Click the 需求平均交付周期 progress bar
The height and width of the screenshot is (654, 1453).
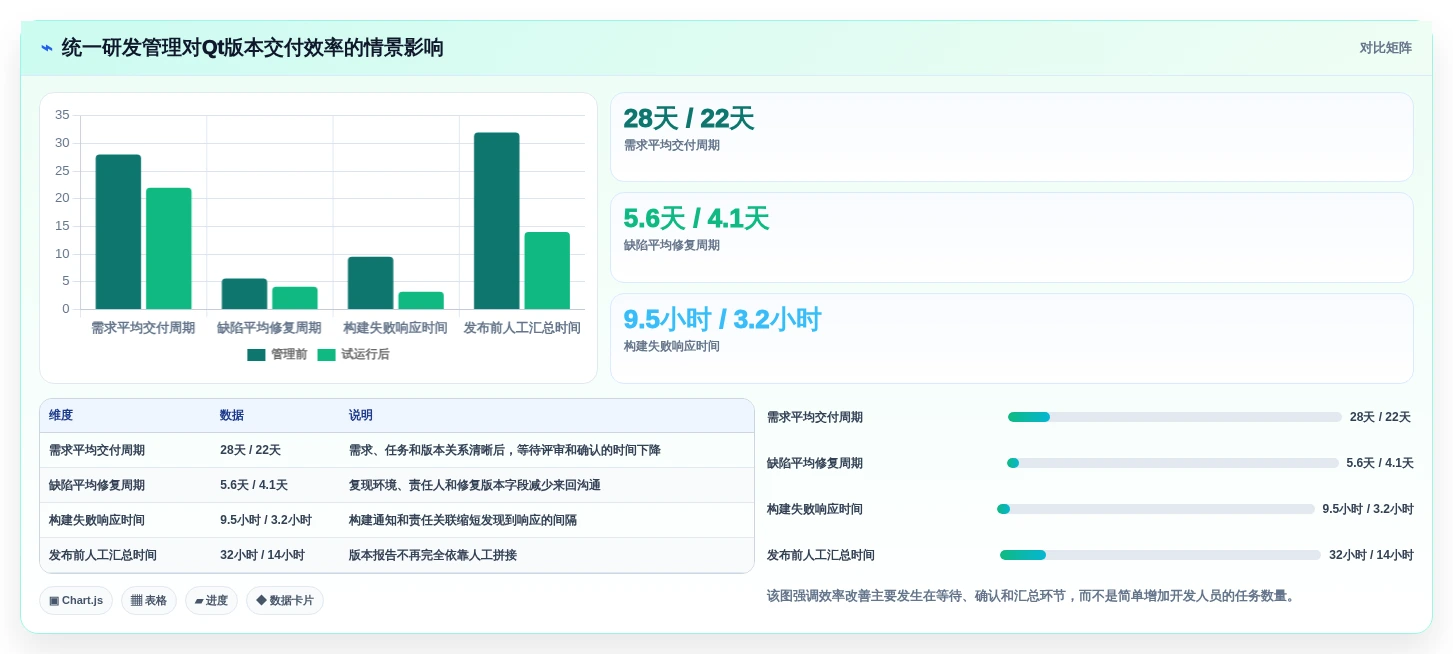pos(1174,417)
